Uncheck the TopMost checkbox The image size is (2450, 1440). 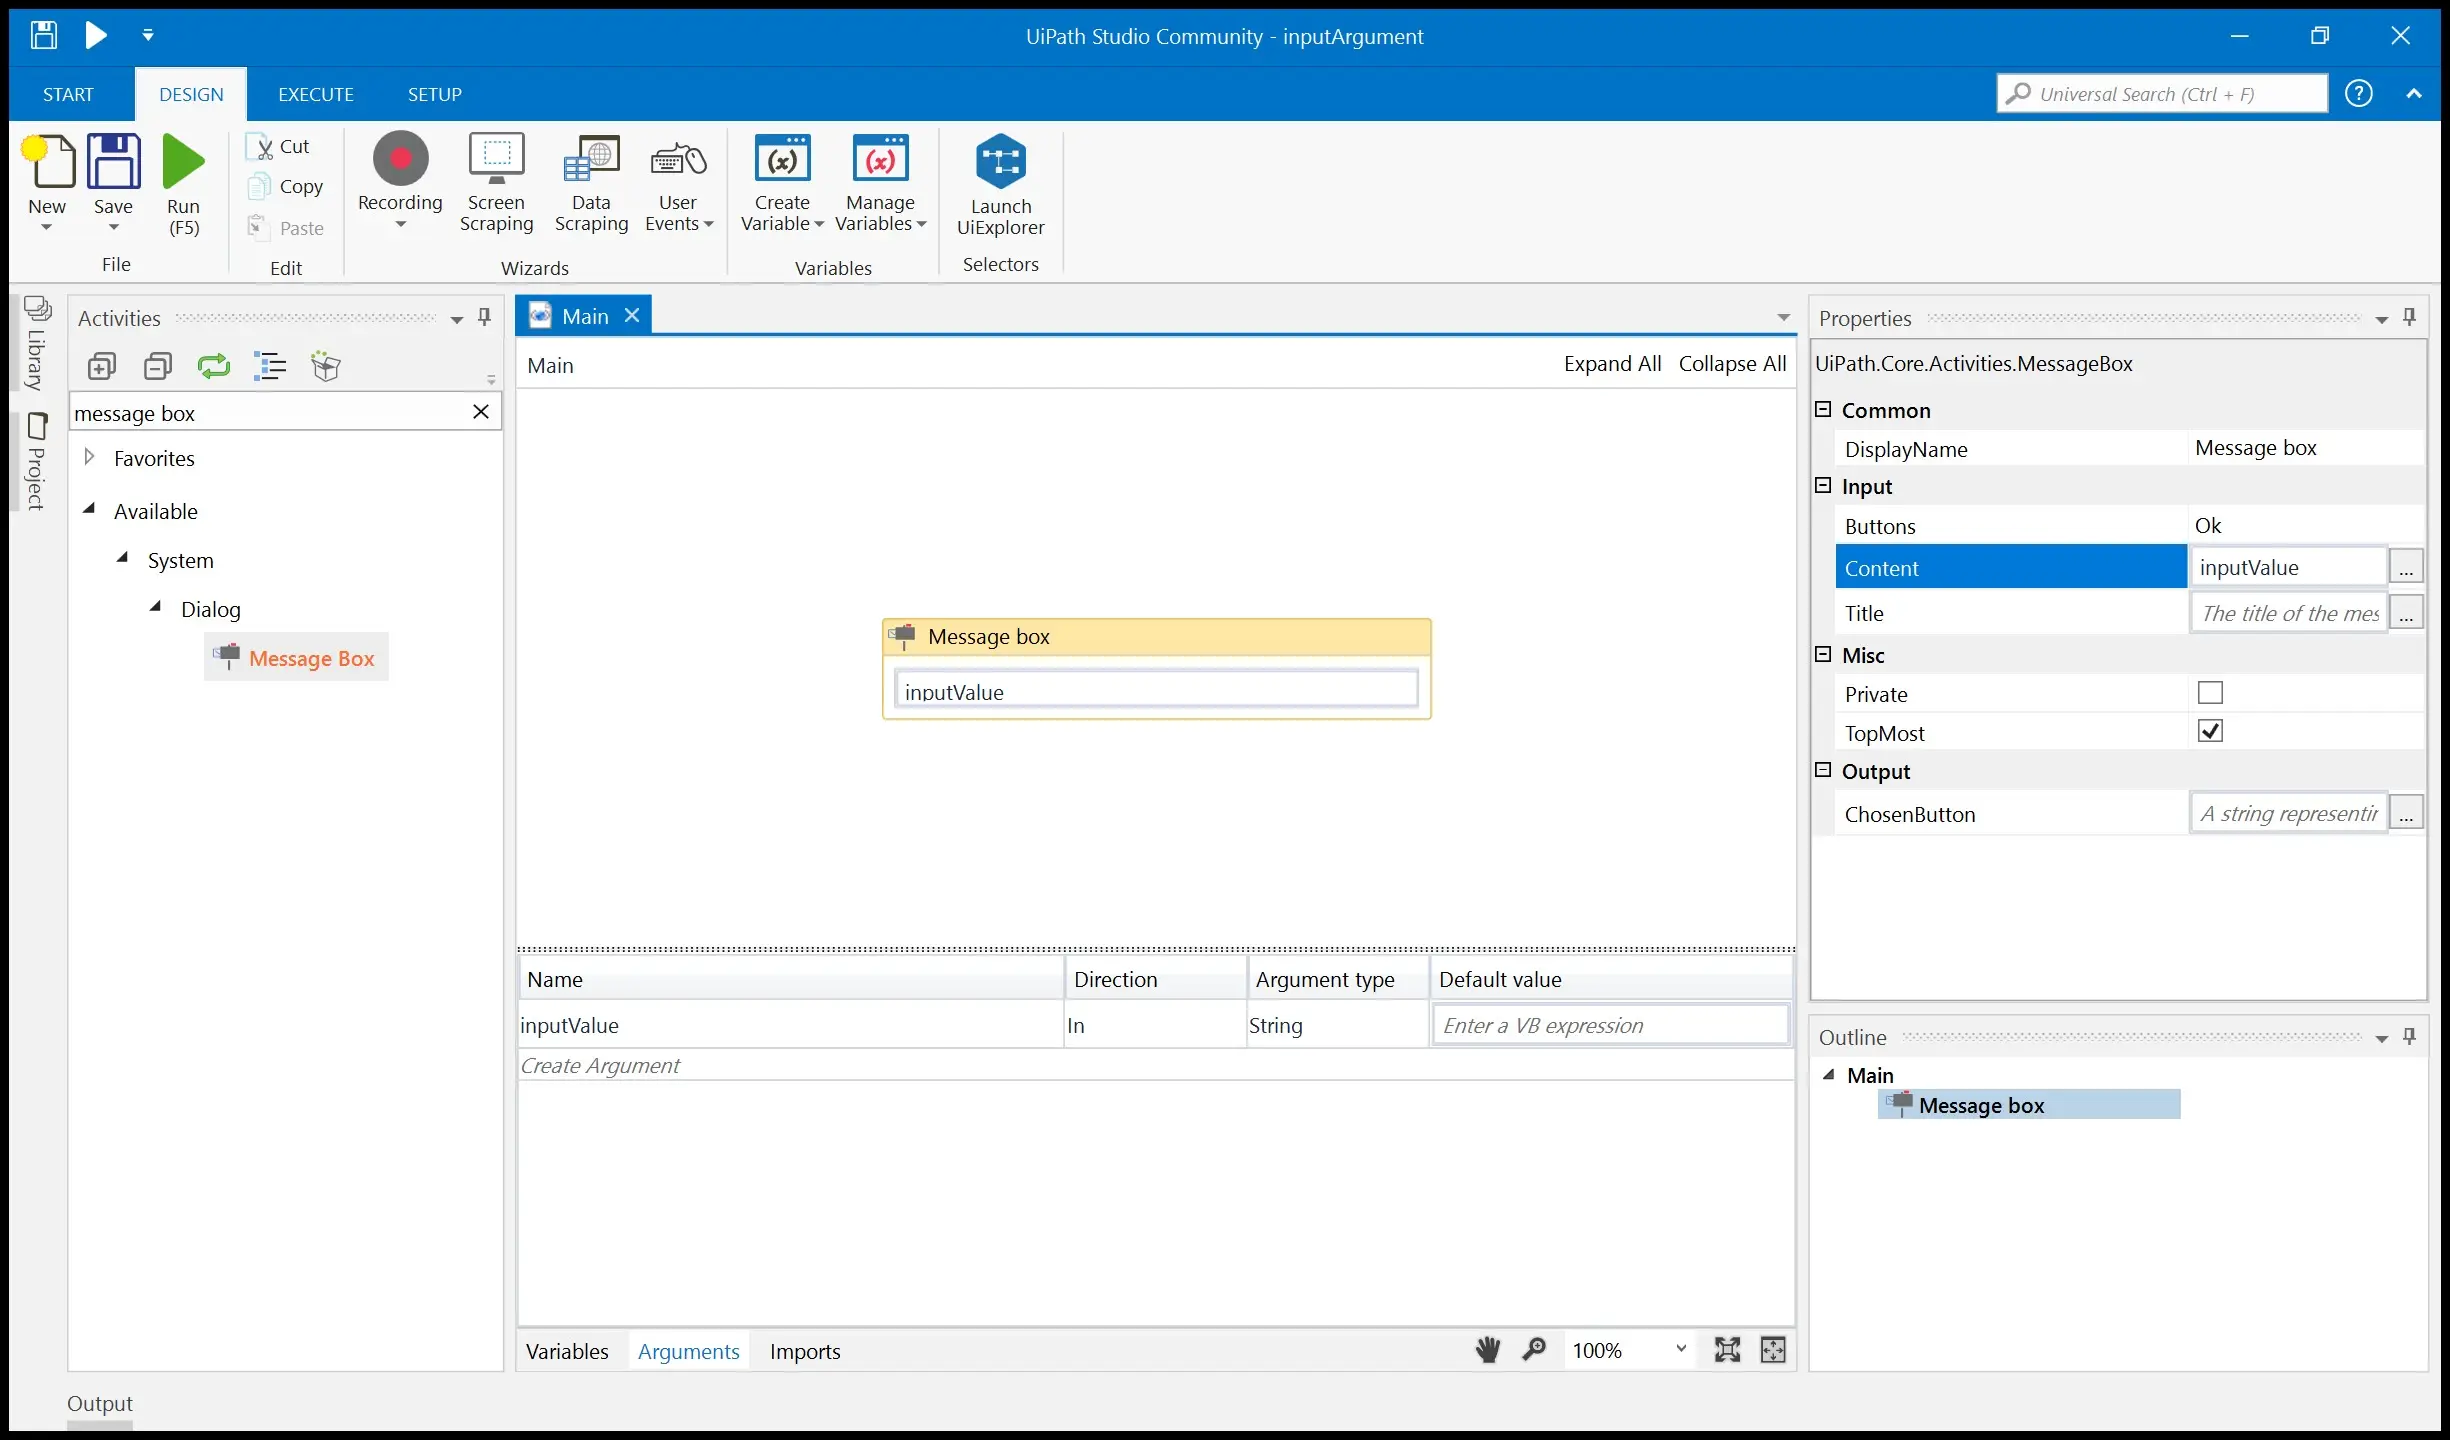click(2211, 731)
